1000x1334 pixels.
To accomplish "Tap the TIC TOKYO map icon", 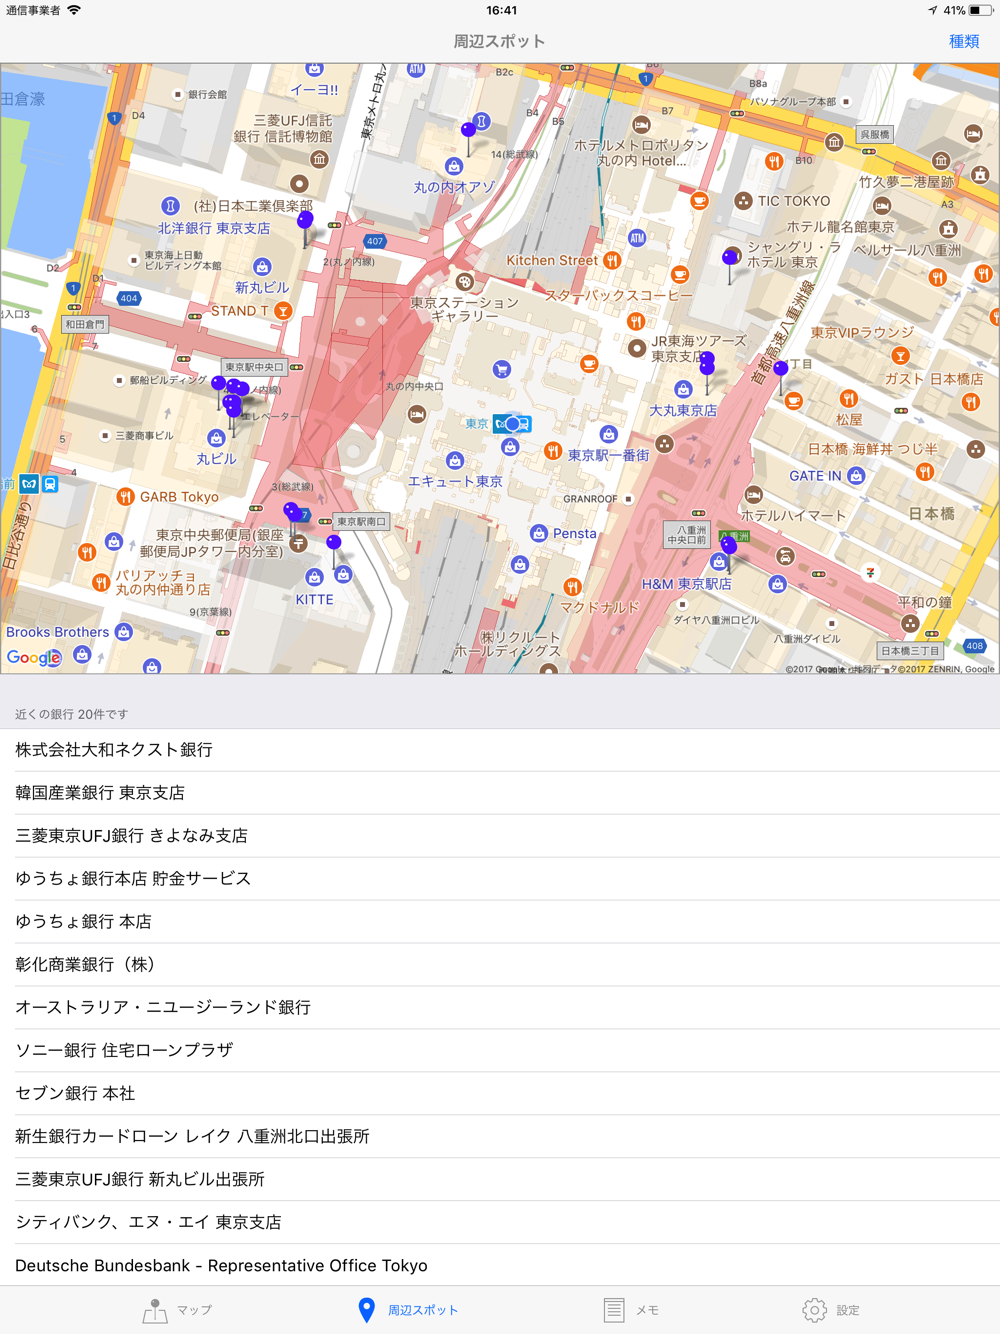I will 743,201.
